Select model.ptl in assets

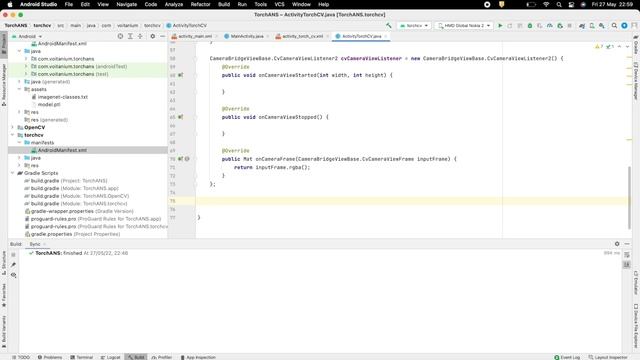click(x=49, y=104)
